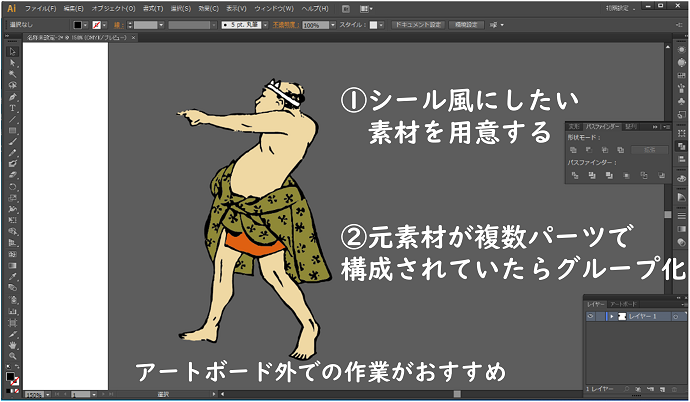Open the 5 pt. brush definition dropdown

(x=265, y=25)
